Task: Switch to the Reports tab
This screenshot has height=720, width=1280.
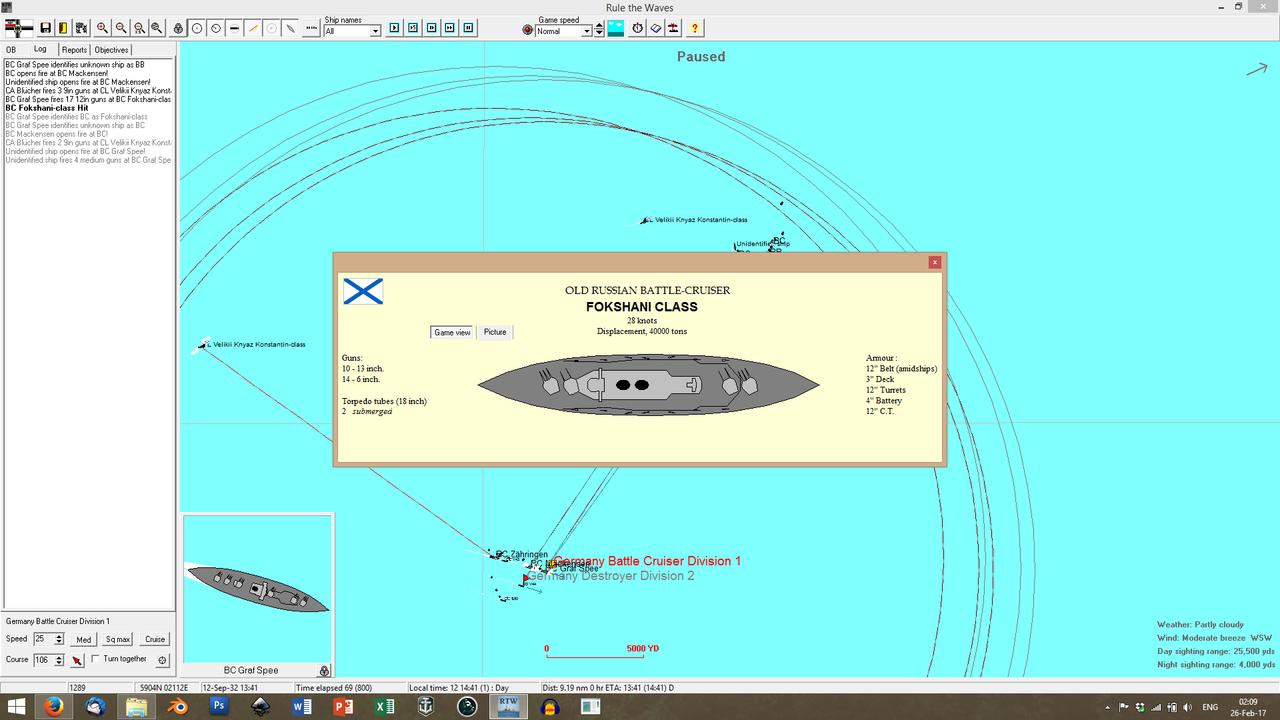Action: coord(74,49)
